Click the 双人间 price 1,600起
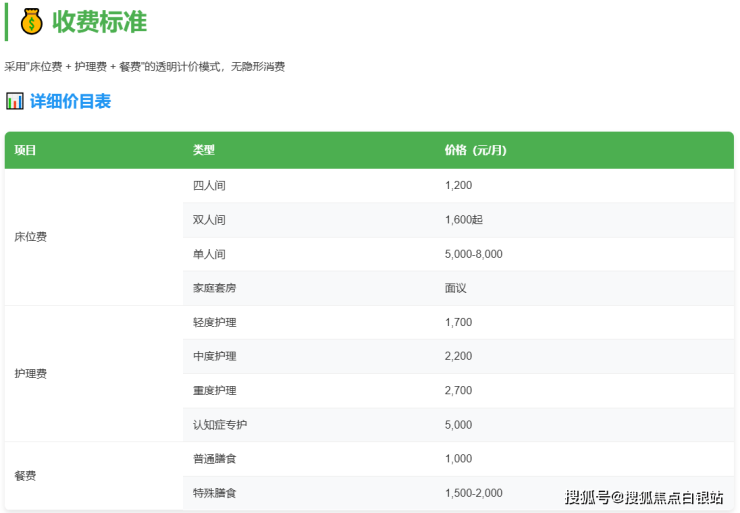The image size is (740, 513). [x=463, y=220]
